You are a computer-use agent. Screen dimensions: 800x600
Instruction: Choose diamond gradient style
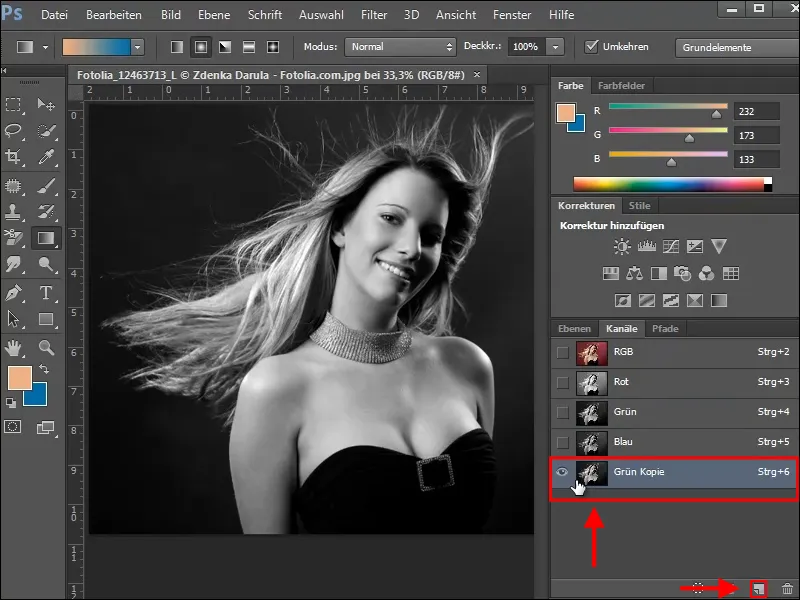tap(273, 47)
